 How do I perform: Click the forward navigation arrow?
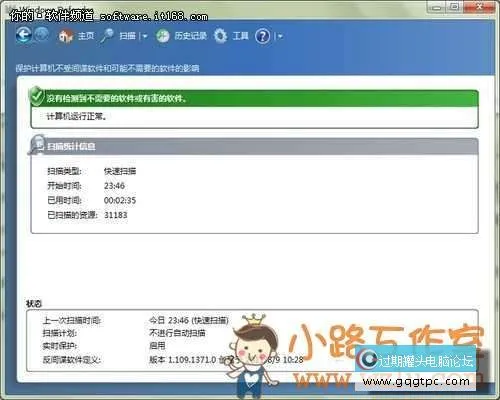[x=42, y=35]
